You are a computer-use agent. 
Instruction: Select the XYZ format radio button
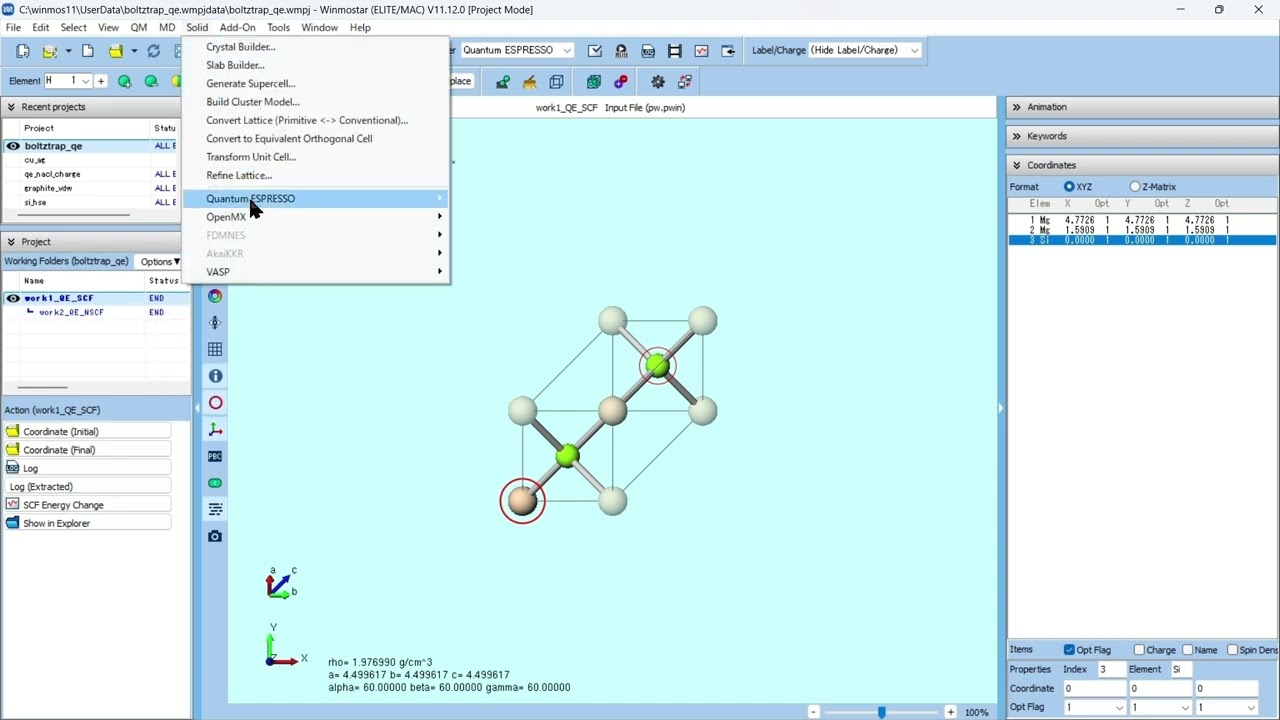tap(1069, 187)
